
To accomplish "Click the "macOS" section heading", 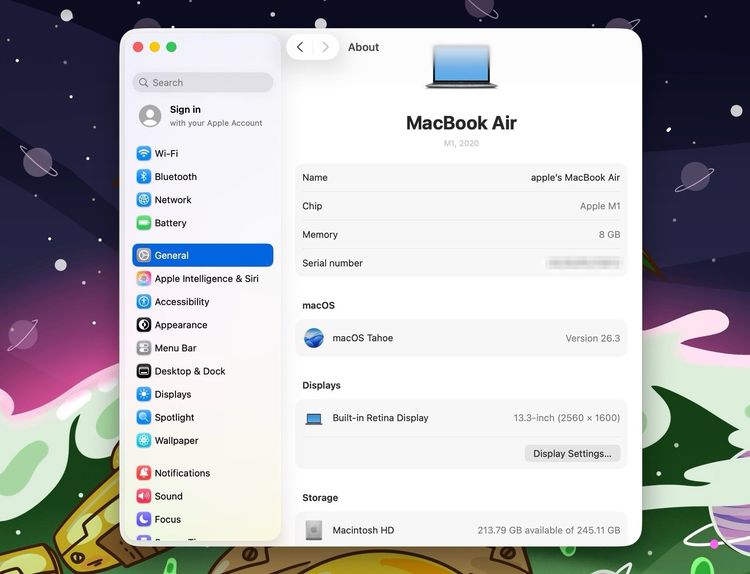I will point(319,305).
